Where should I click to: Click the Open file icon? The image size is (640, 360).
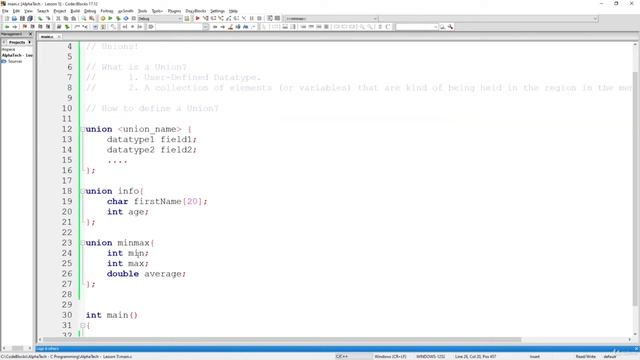pos(14,18)
